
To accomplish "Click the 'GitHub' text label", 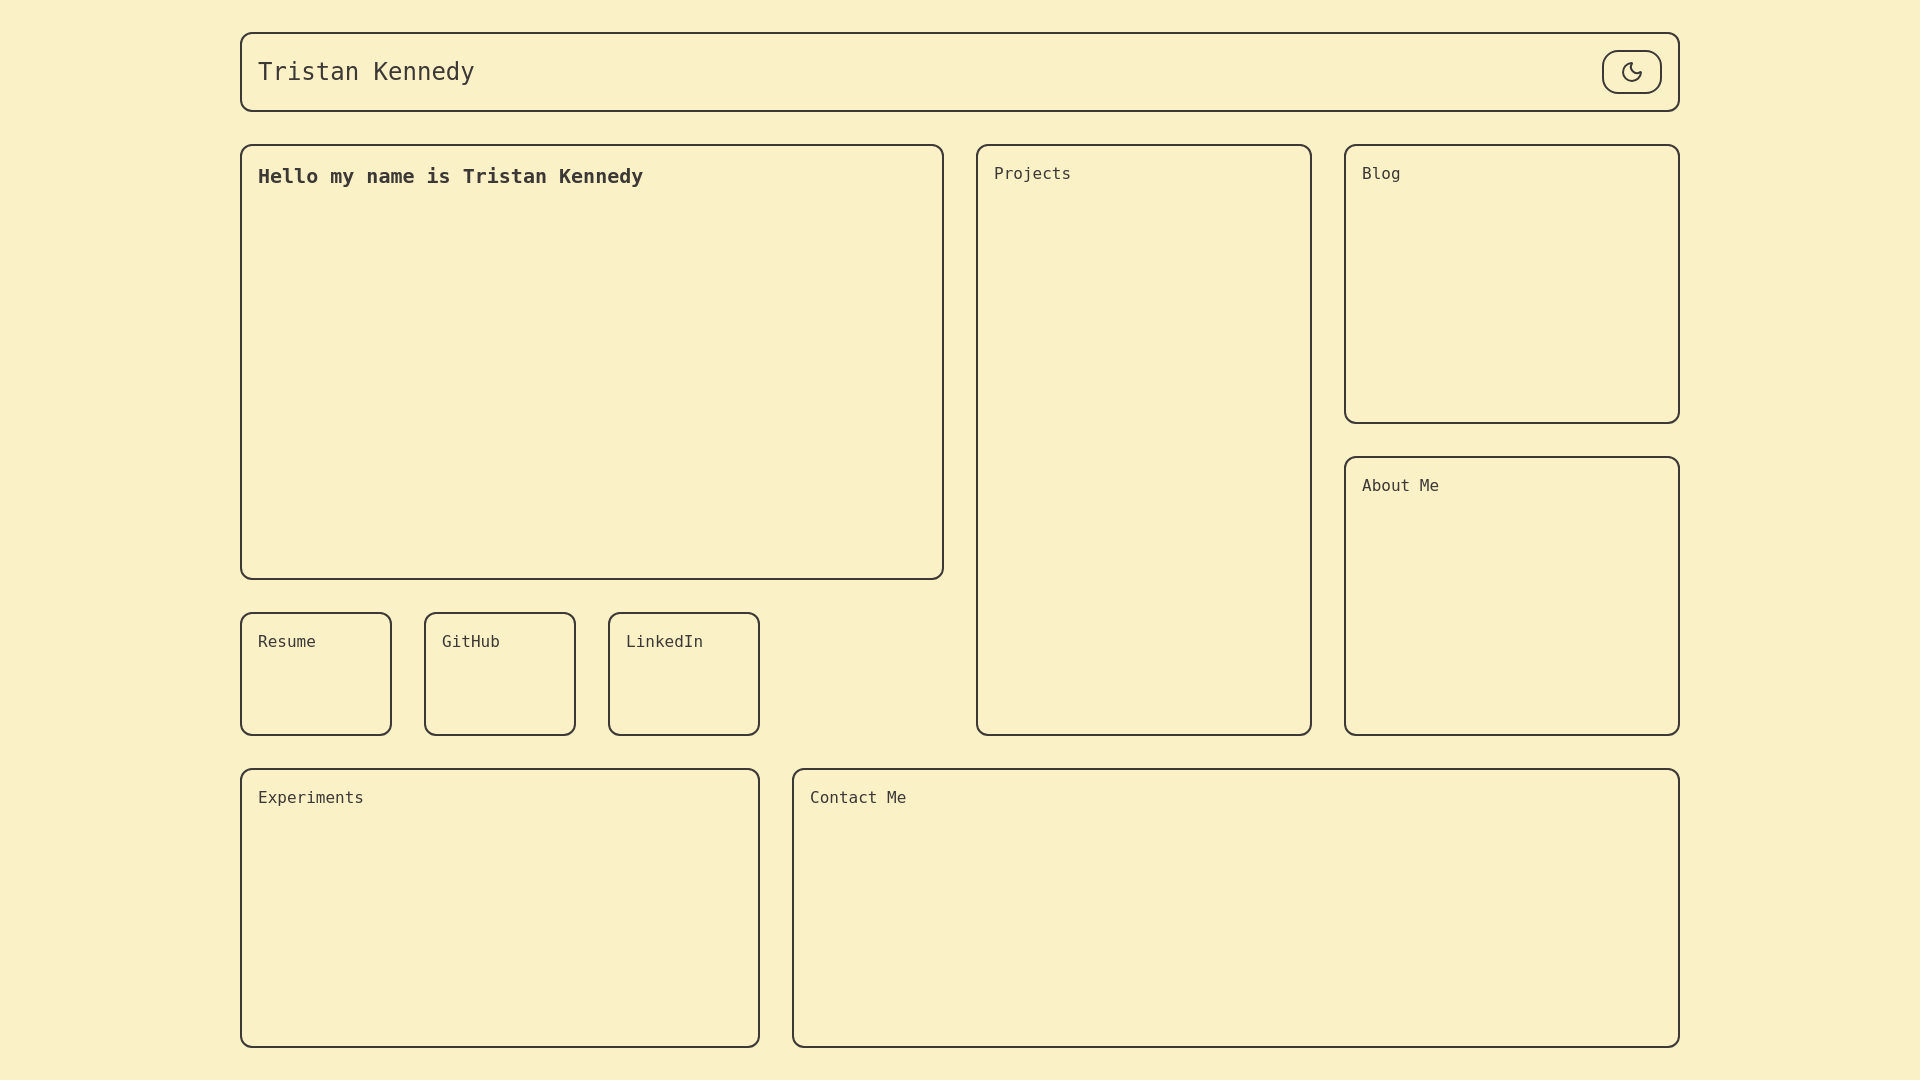I will (x=470, y=642).
